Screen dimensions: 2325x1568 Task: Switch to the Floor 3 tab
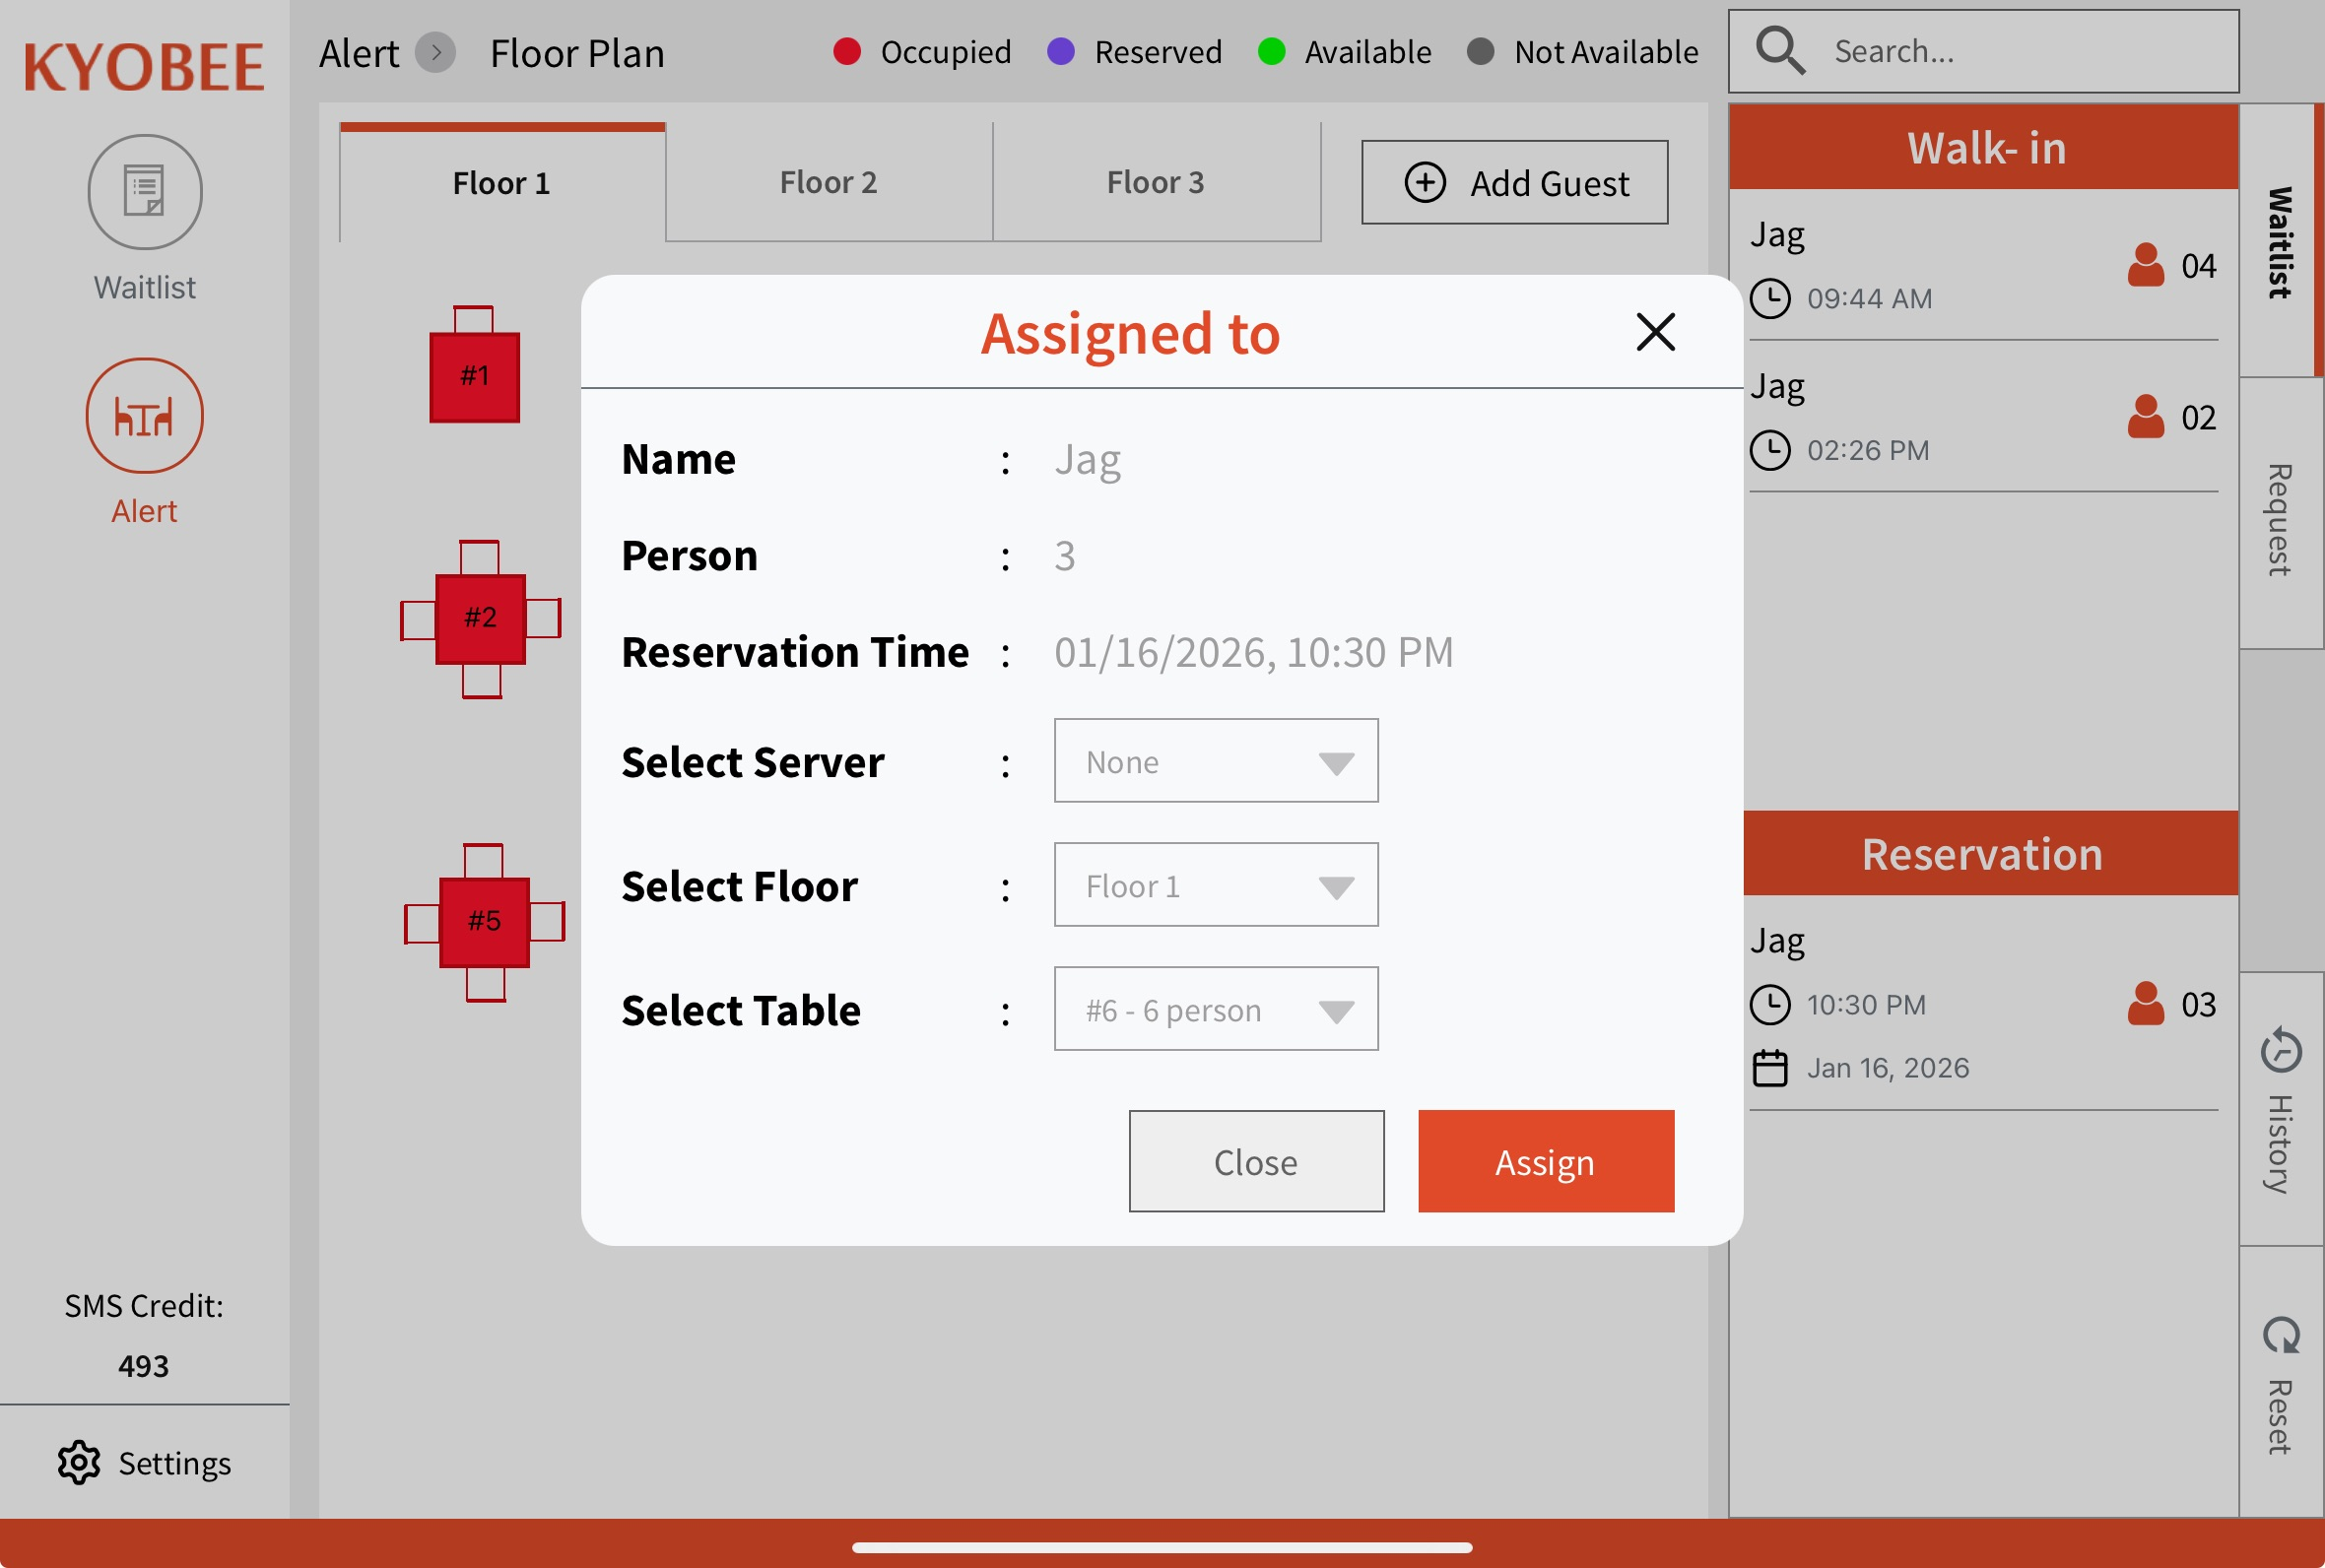[x=1155, y=183]
